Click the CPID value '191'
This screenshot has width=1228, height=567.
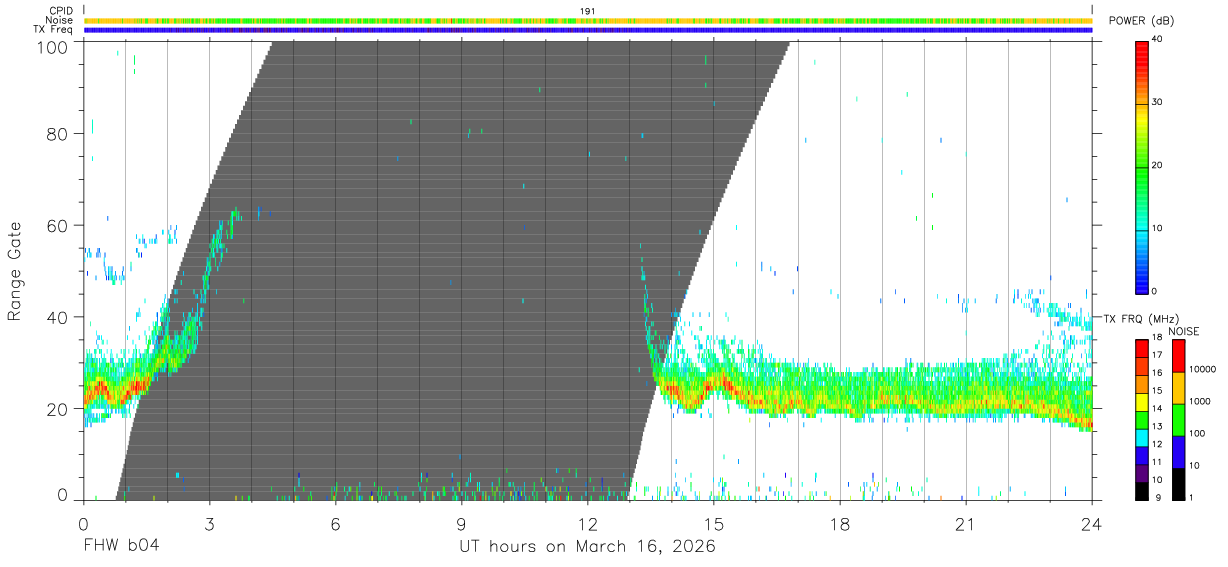pos(588,11)
